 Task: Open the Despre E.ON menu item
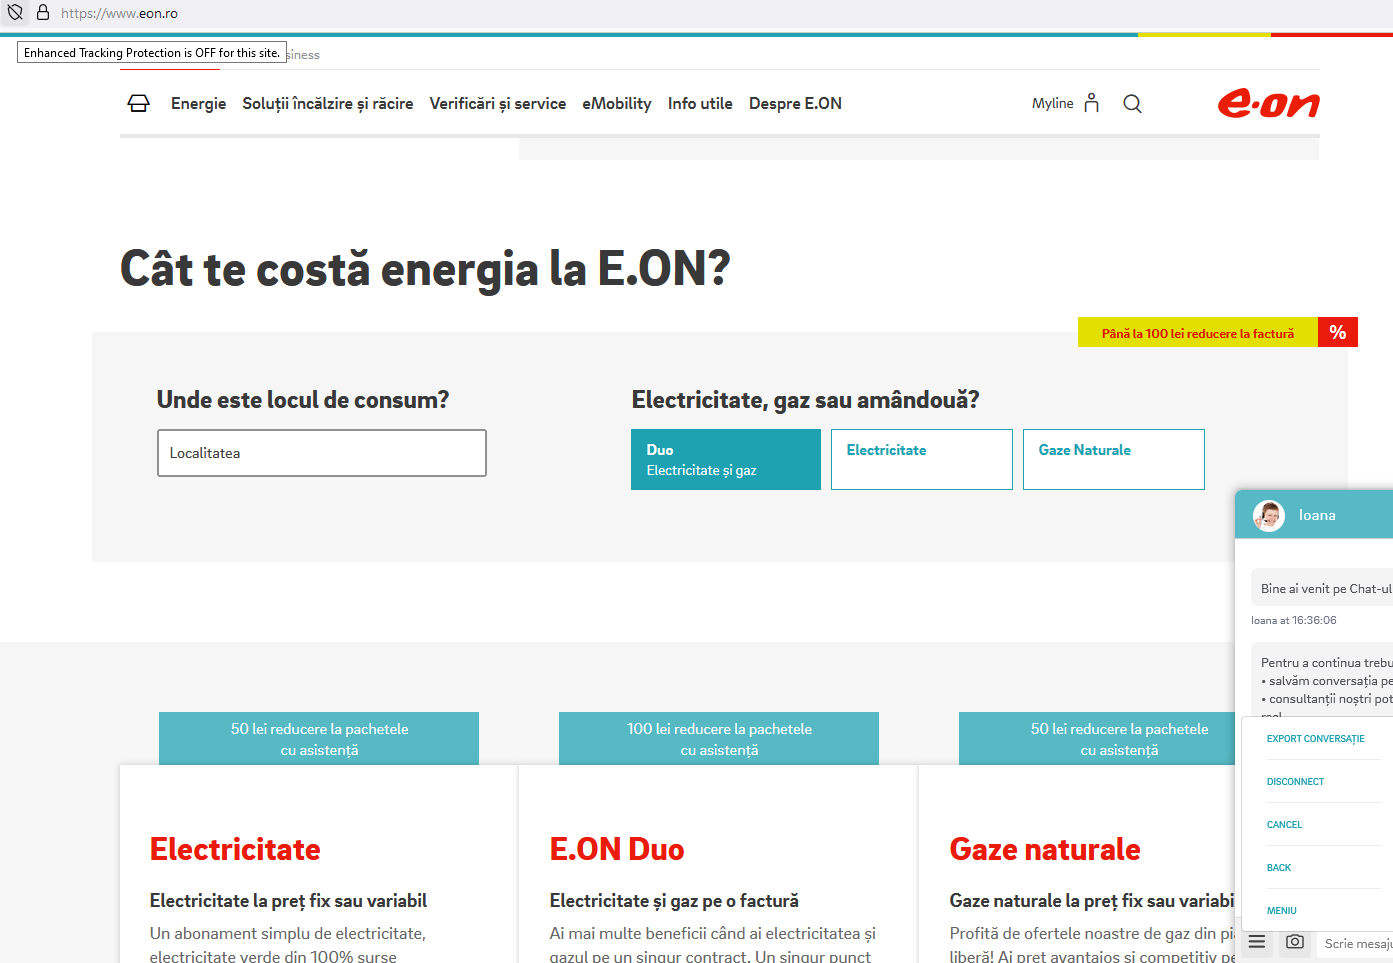tap(795, 103)
